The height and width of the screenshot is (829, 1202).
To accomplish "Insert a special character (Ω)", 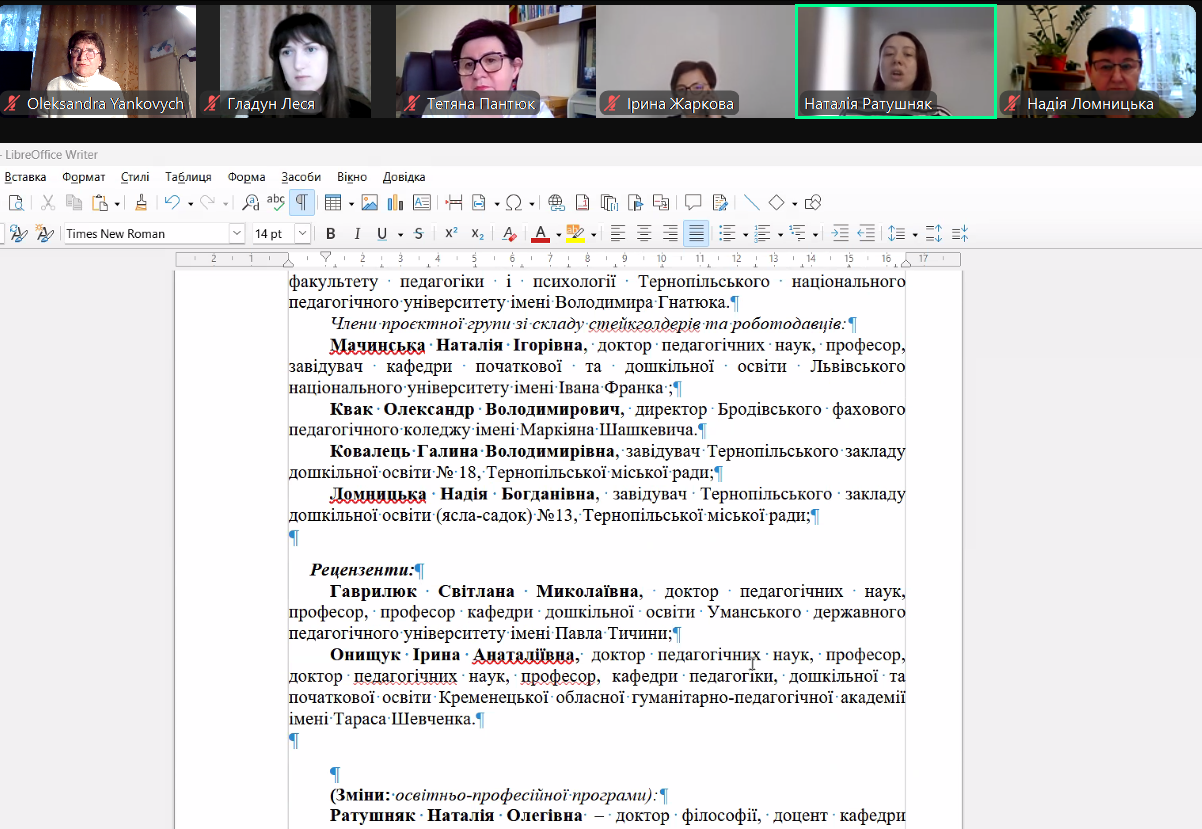I will pos(512,202).
